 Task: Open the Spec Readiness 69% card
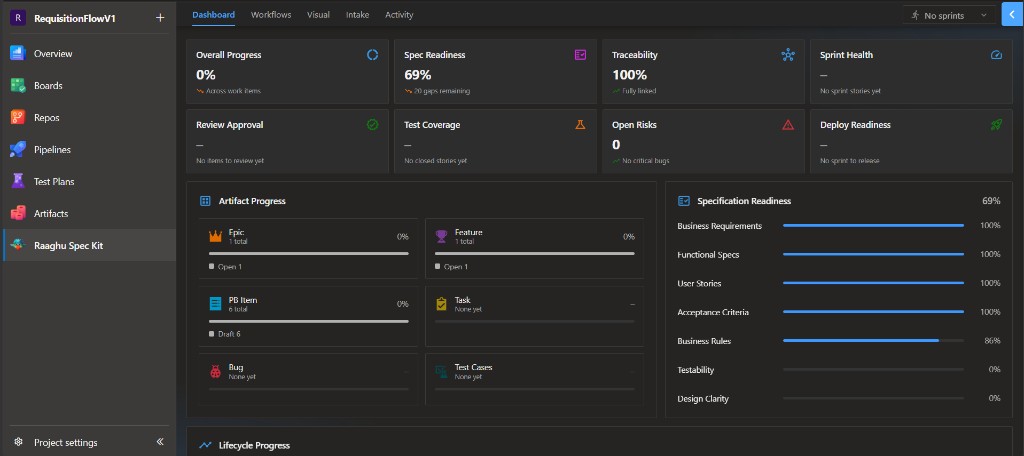coord(496,71)
